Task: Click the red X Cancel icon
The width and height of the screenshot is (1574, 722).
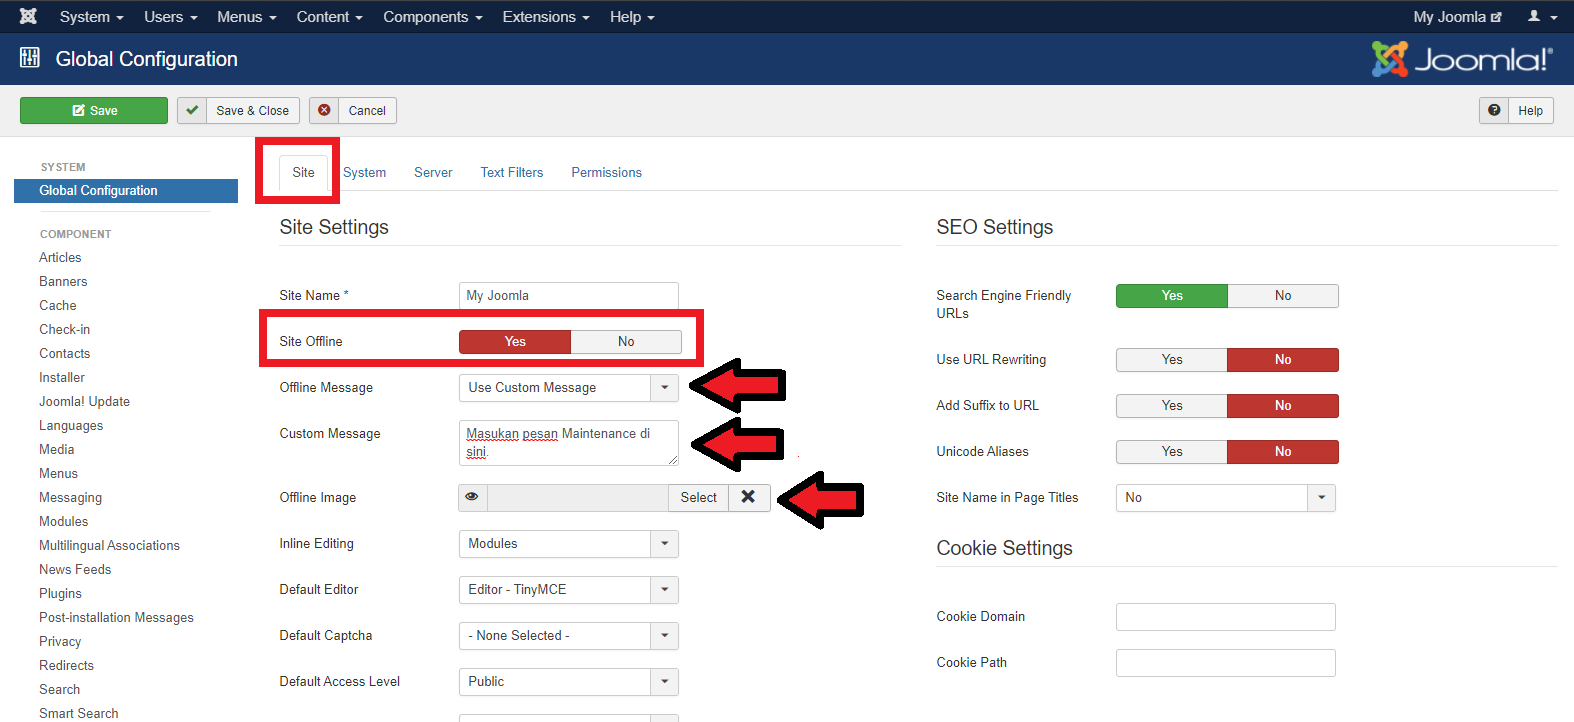Action: tap(324, 110)
